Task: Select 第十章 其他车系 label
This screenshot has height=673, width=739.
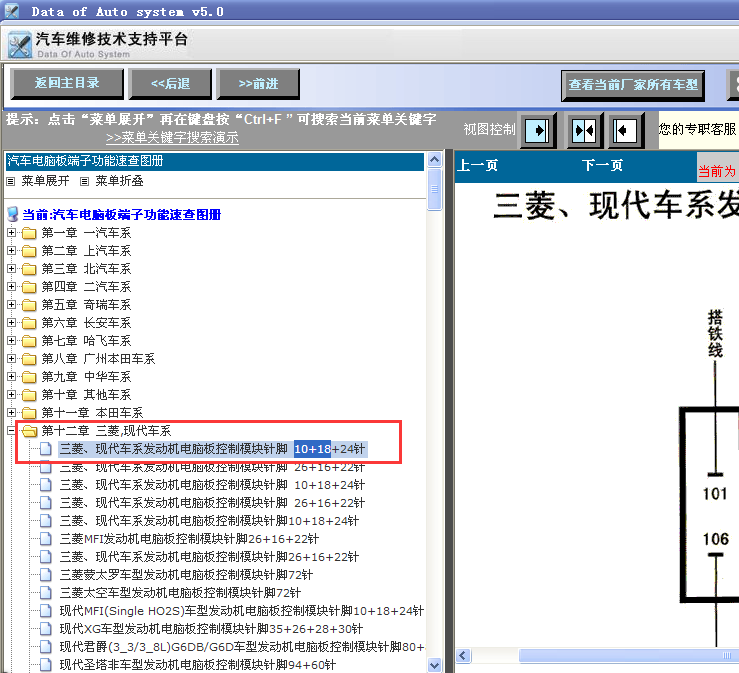Action: pos(86,394)
